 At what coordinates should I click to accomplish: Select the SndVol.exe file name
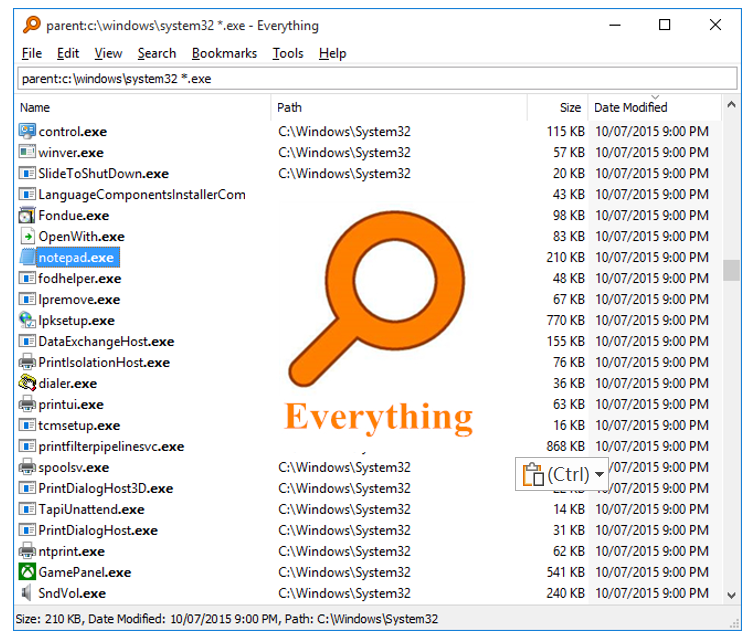coord(72,594)
